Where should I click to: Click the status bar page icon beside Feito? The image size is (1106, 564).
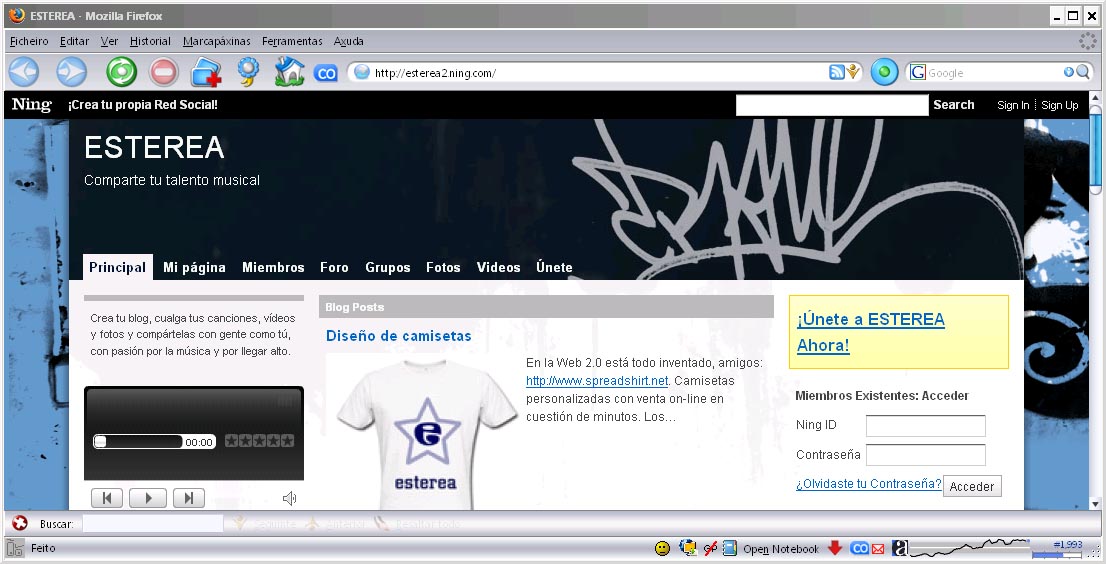click(x=15, y=548)
